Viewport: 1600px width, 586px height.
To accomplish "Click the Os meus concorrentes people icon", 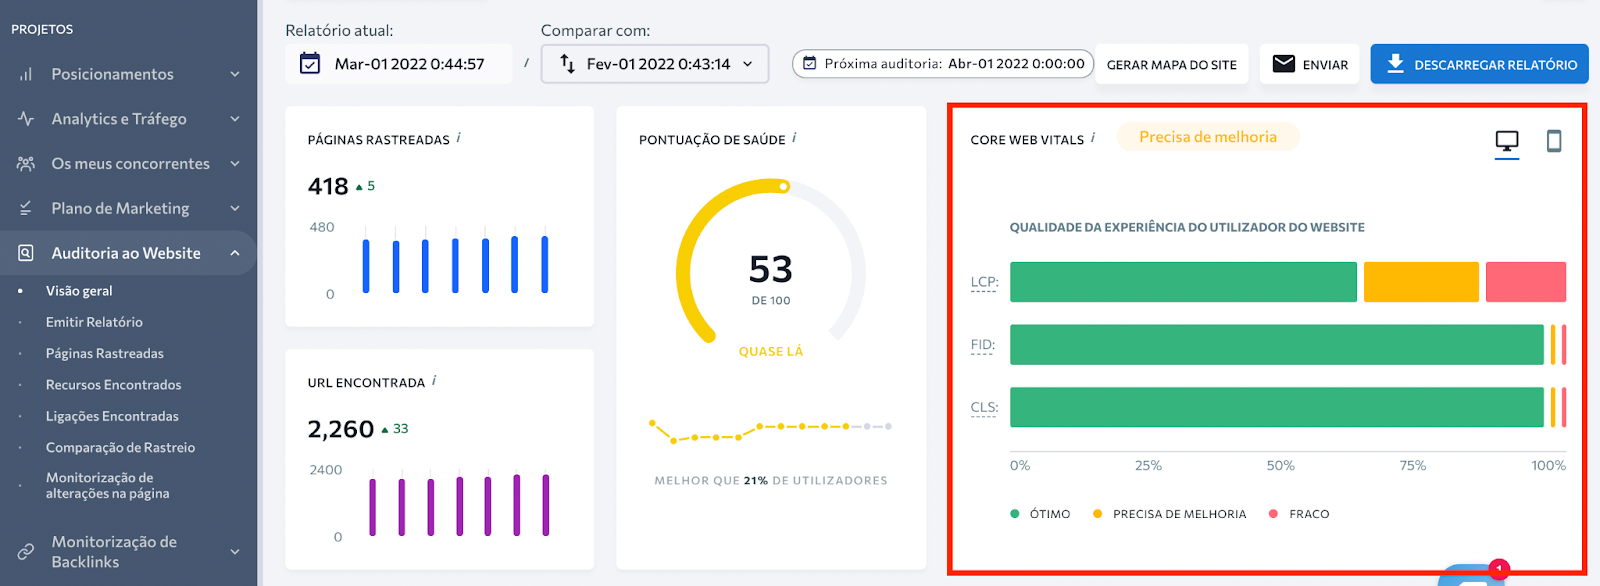I will click(26, 163).
